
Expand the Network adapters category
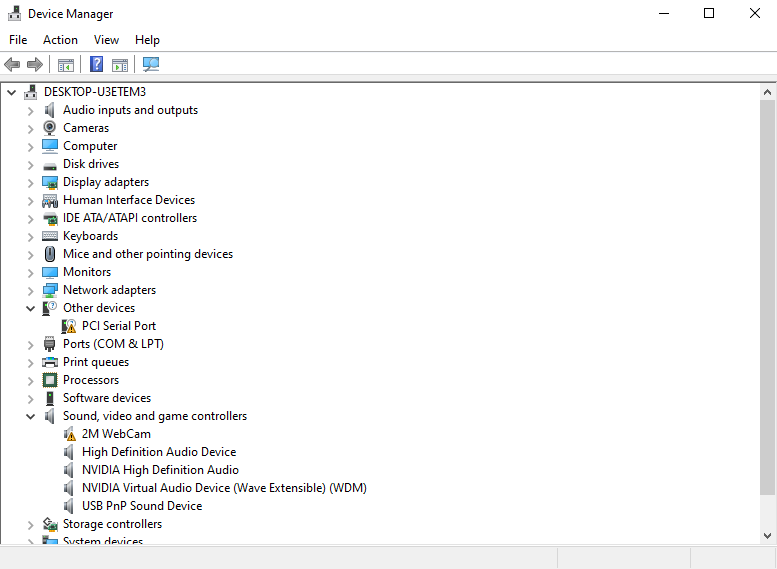point(30,290)
